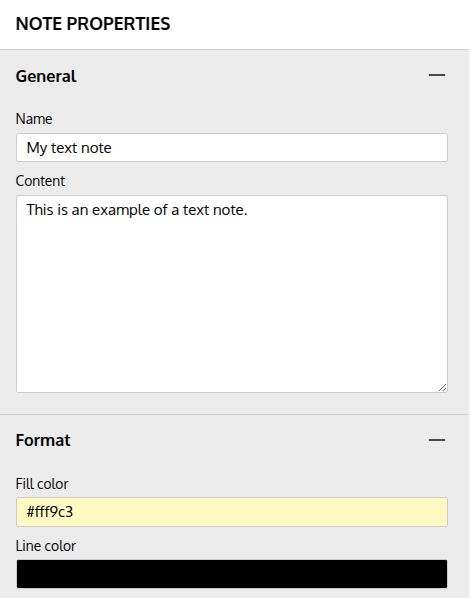Image resolution: width=470 pixels, height=598 pixels.
Task: Collapse the General section using its minus icon
Action: 437,75
